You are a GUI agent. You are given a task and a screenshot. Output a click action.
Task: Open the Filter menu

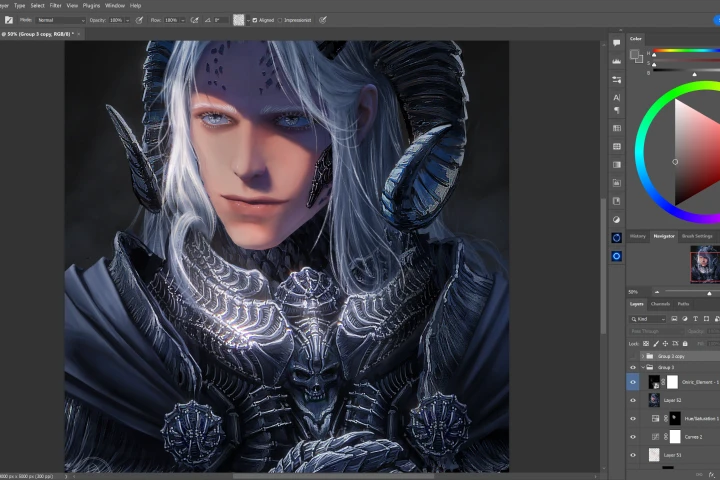tap(56, 6)
